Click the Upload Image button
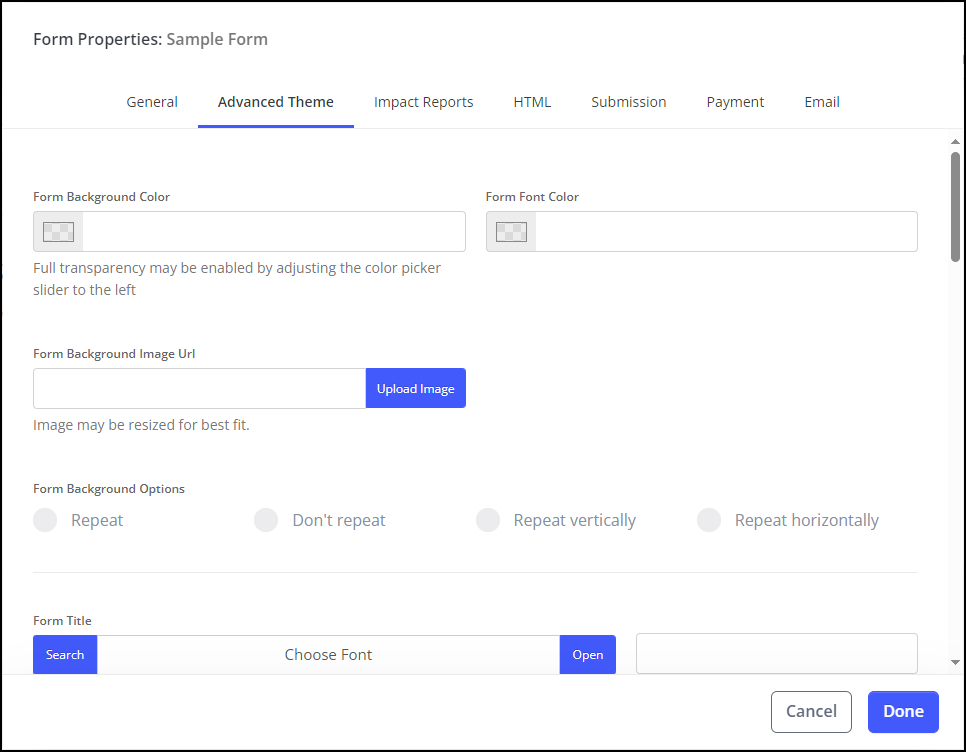The width and height of the screenshot is (966, 752). (415, 388)
